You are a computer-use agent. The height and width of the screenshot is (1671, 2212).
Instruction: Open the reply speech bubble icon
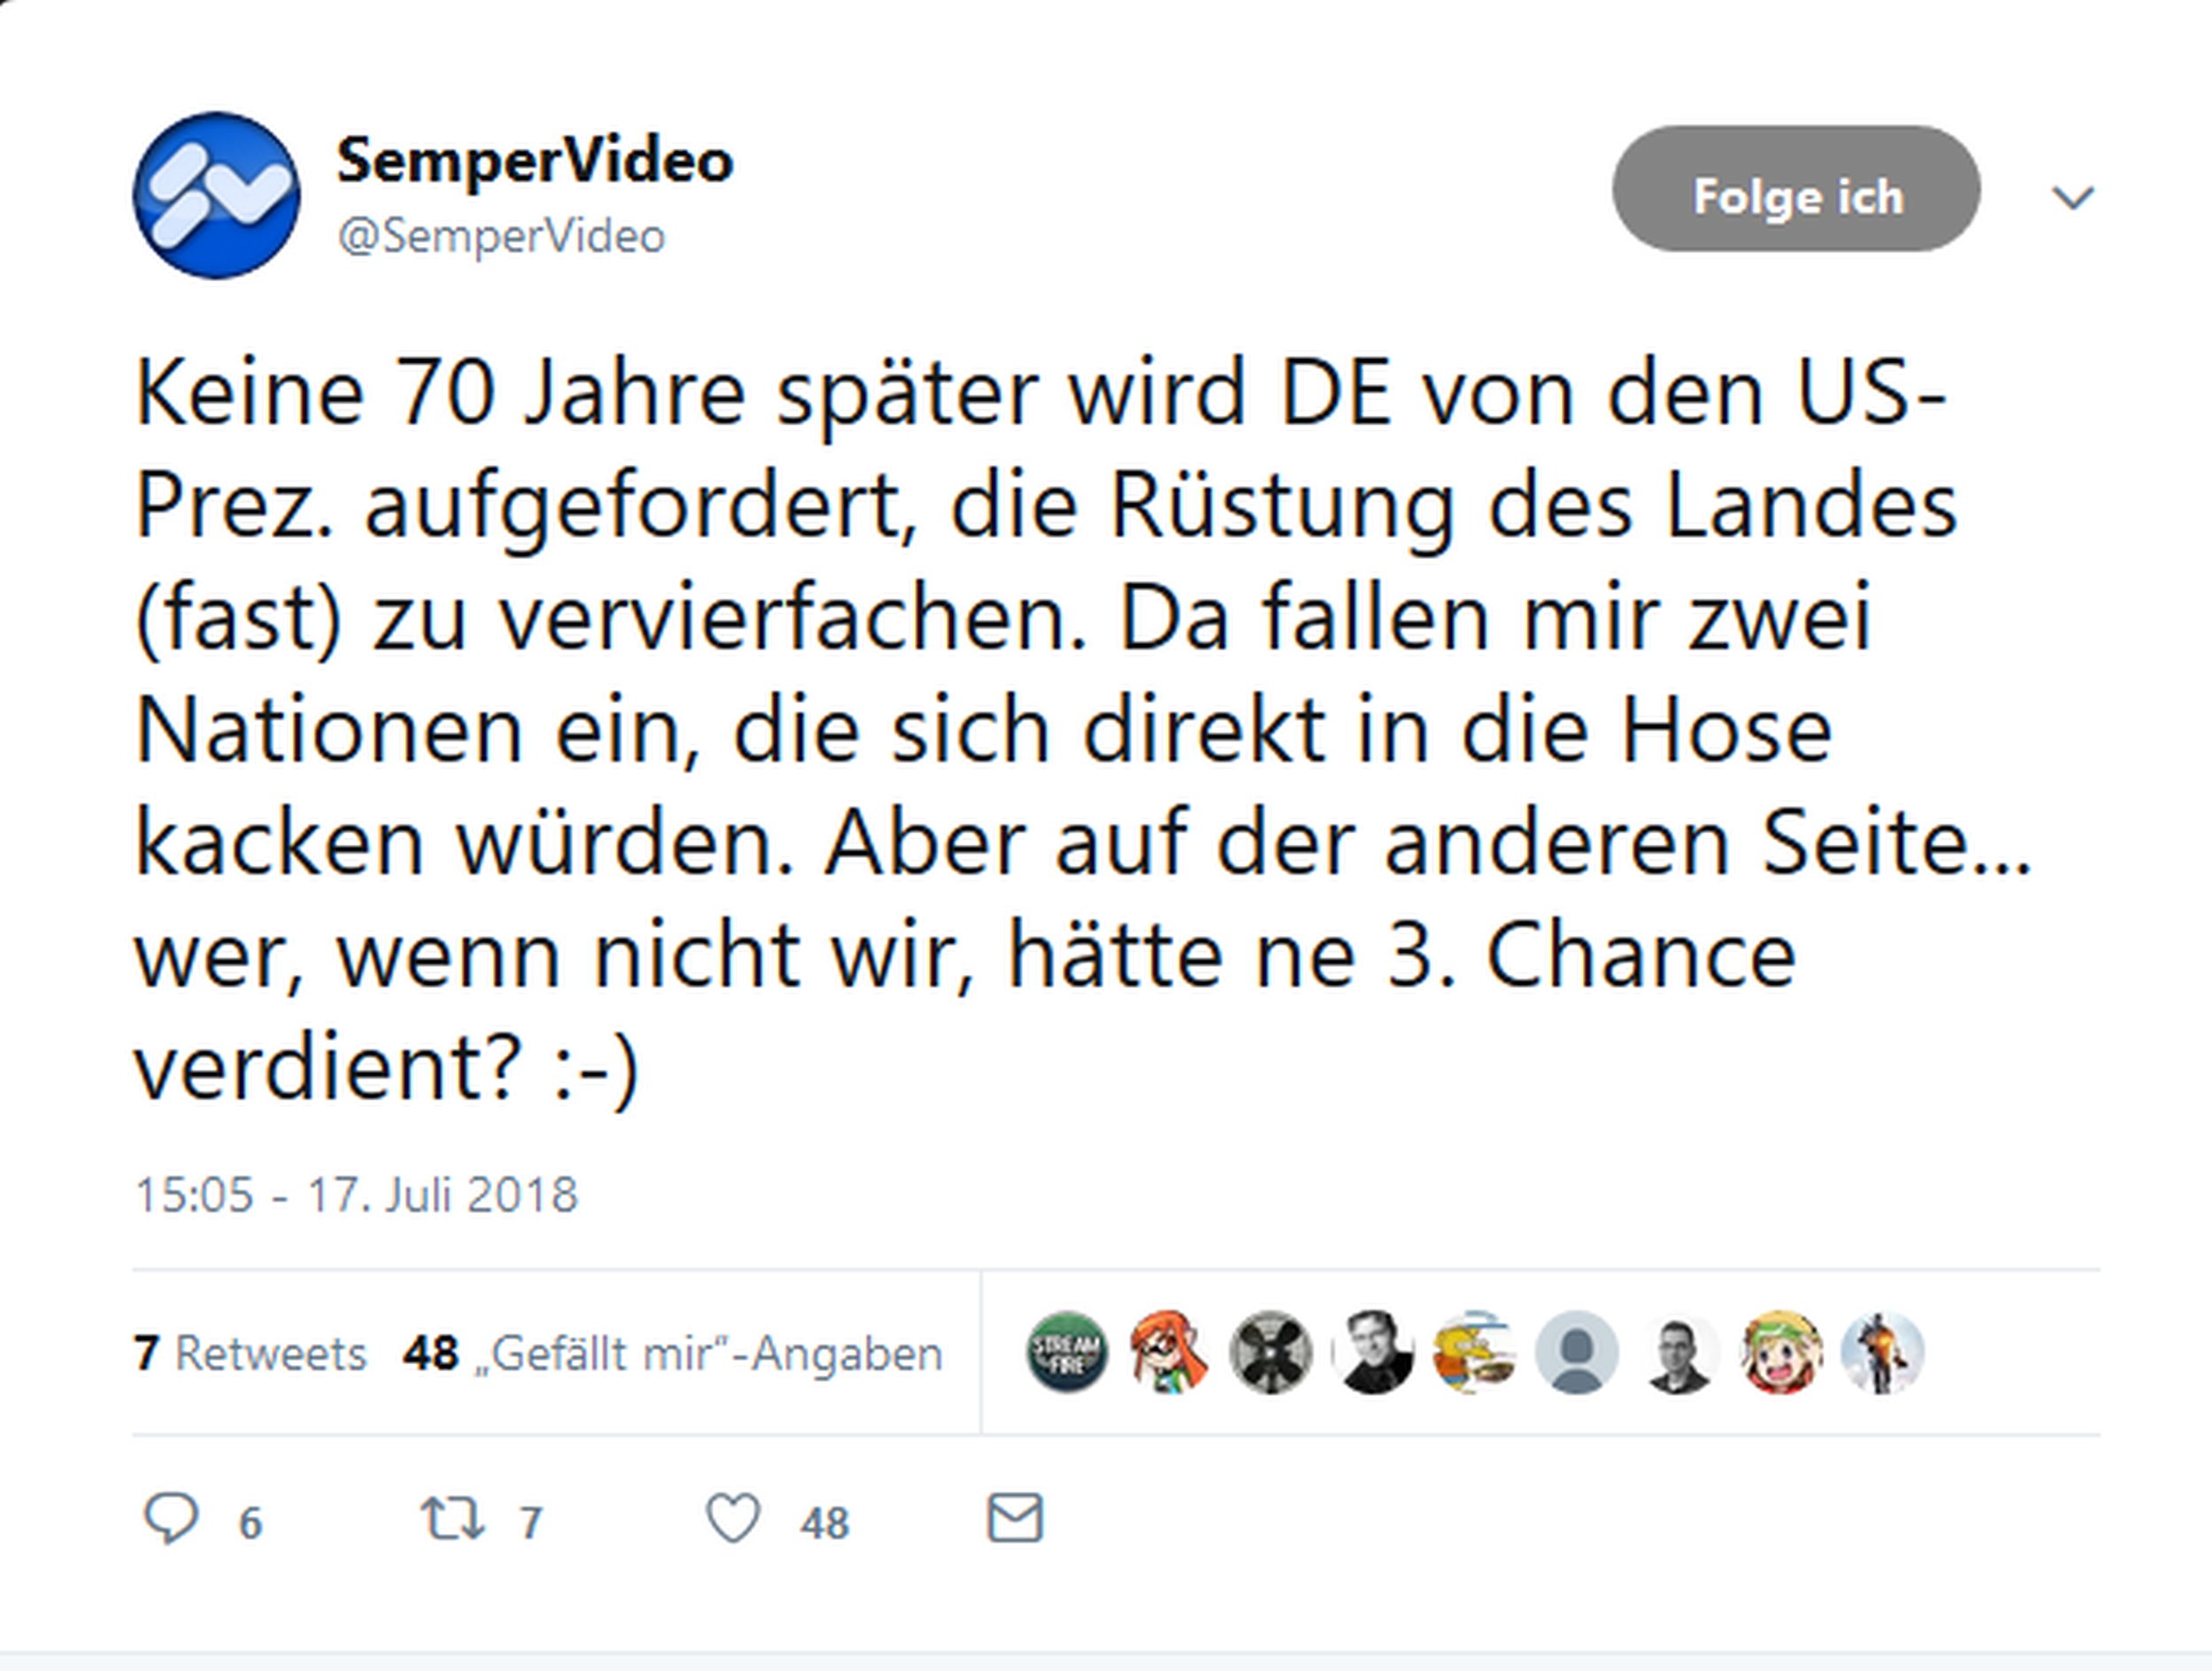point(171,1519)
